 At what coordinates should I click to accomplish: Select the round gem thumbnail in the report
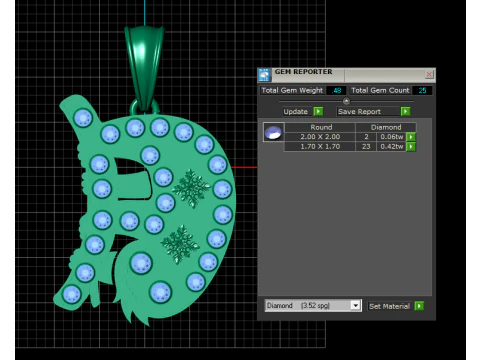[273, 132]
